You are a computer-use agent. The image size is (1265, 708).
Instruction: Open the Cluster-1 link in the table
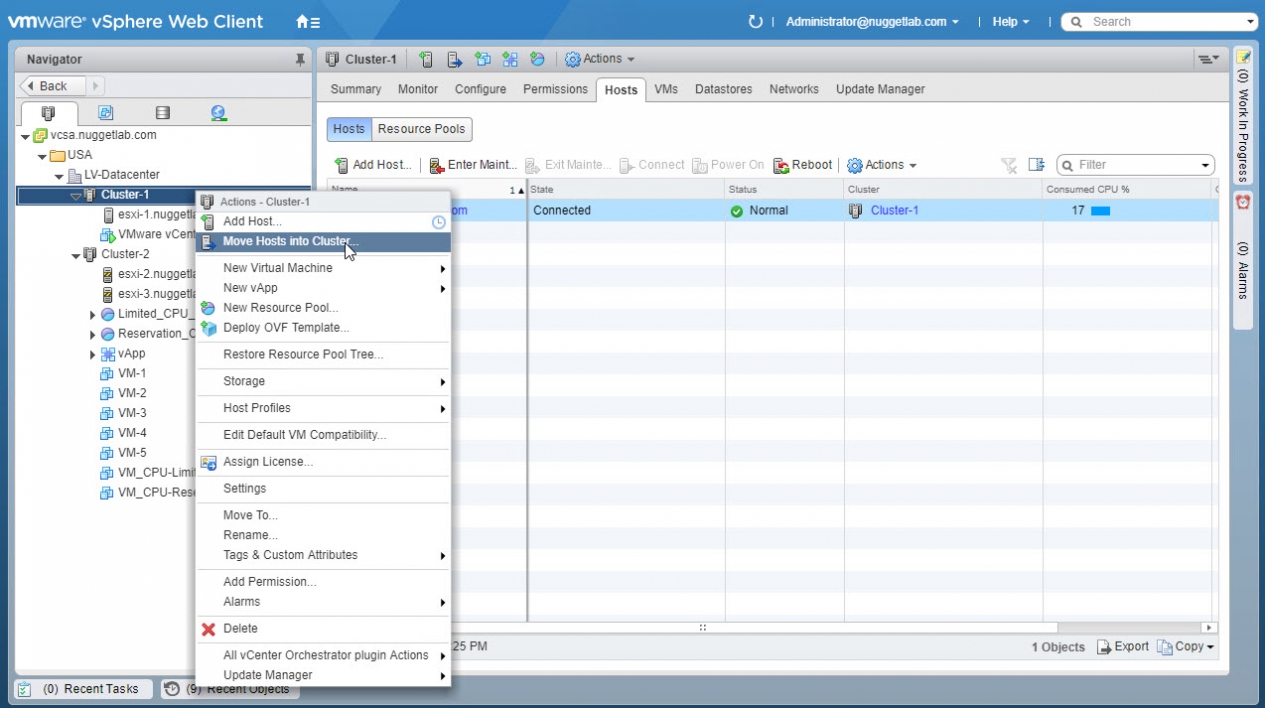click(x=894, y=211)
